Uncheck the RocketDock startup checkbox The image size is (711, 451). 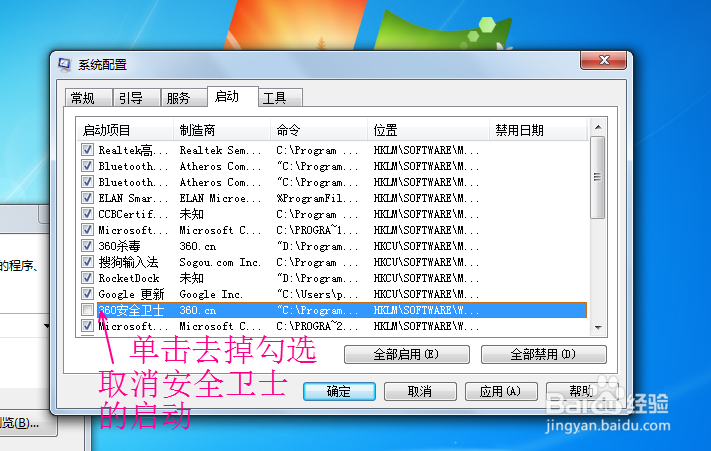point(87,277)
